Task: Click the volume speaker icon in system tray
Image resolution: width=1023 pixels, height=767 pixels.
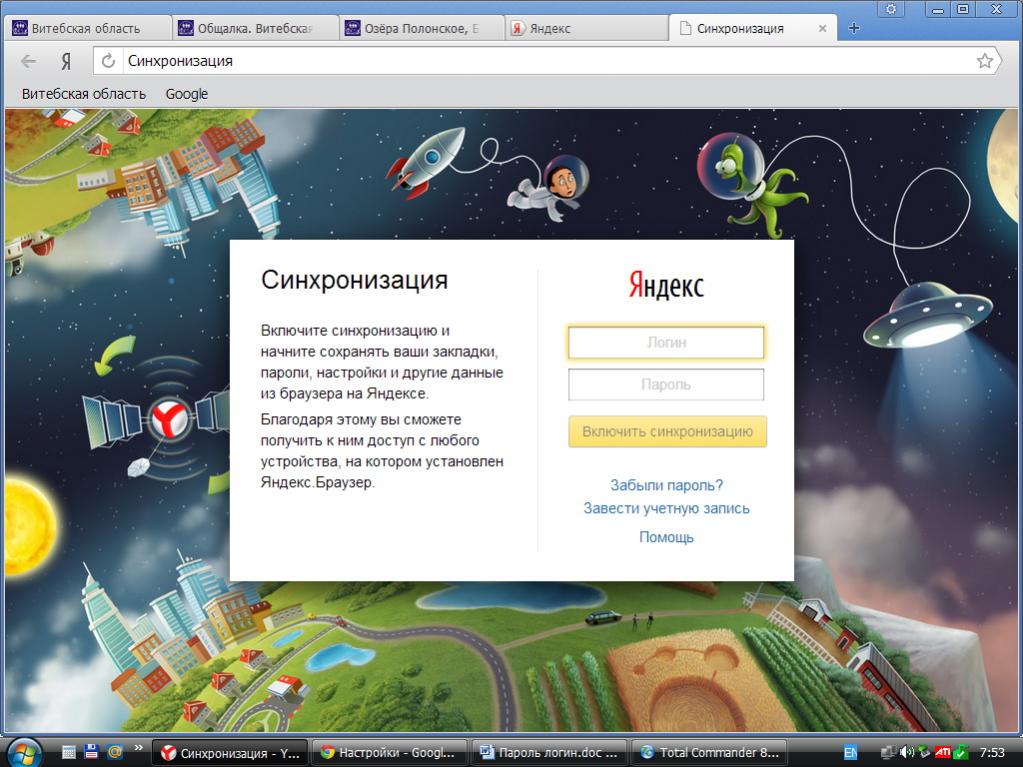Action: coord(907,752)
